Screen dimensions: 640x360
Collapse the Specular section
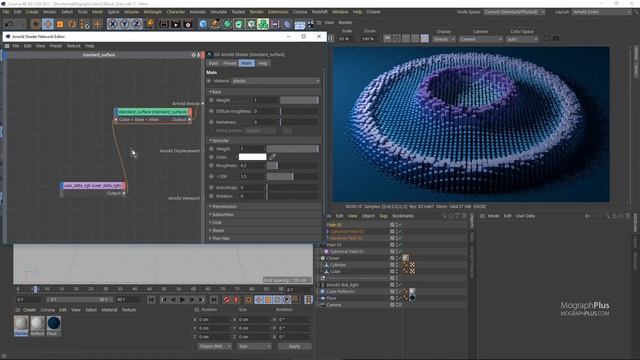pyautogui.click(x=220, y=140)
